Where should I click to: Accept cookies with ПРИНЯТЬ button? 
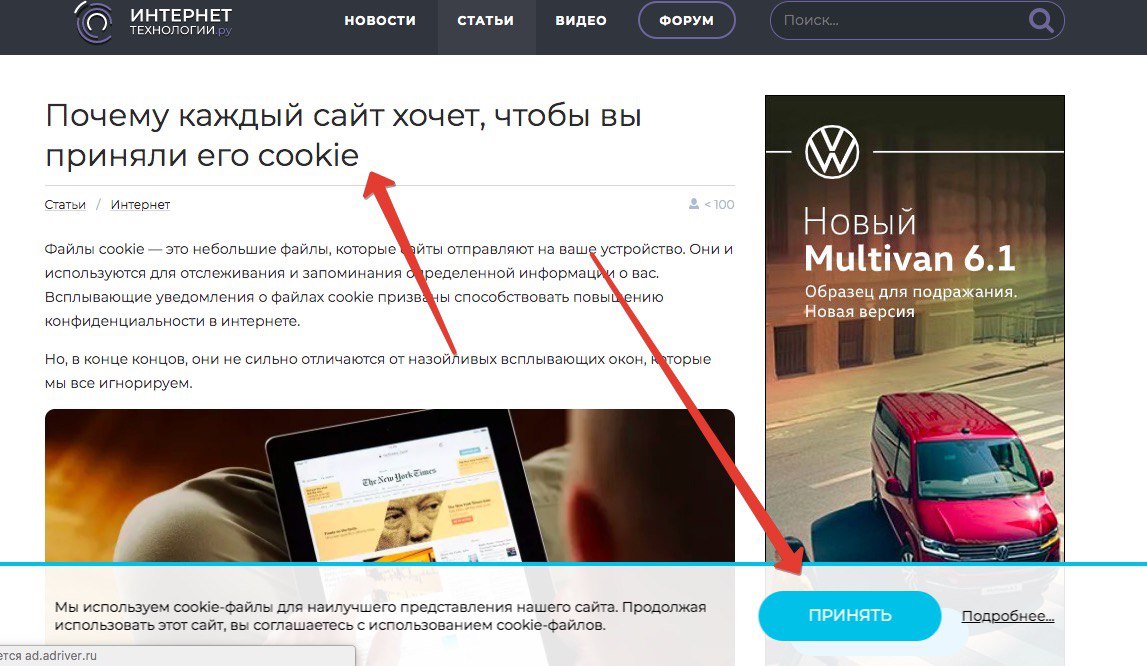click(x=849, y=616)
